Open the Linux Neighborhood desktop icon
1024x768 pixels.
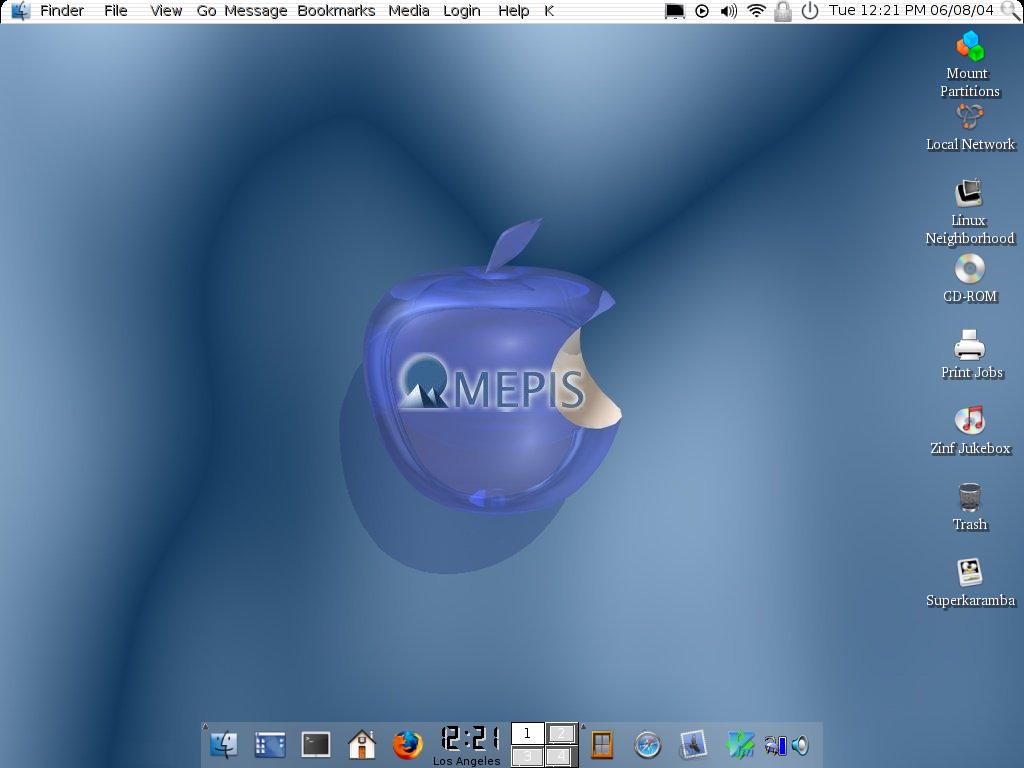(970, 212)
